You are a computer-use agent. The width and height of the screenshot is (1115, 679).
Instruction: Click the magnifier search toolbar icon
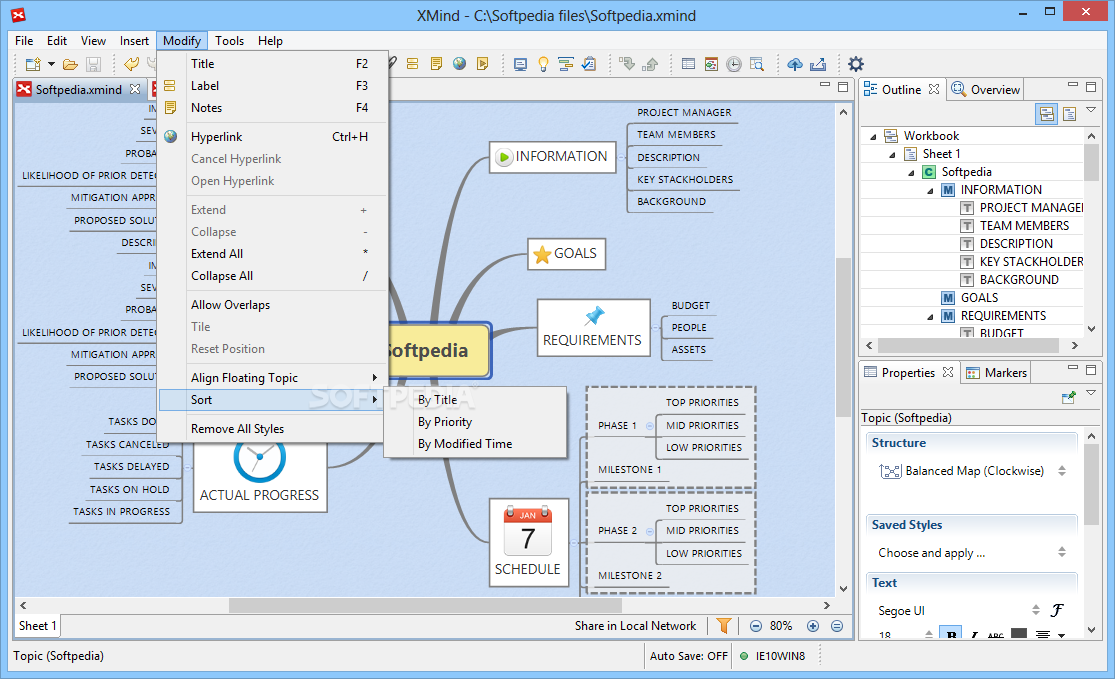tap(757, 65)
